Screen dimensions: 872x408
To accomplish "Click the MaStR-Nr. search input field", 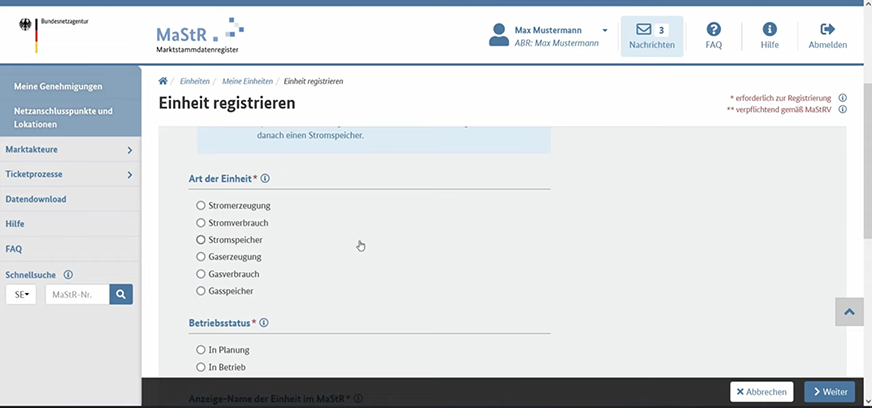I will (x=77, y=294).
